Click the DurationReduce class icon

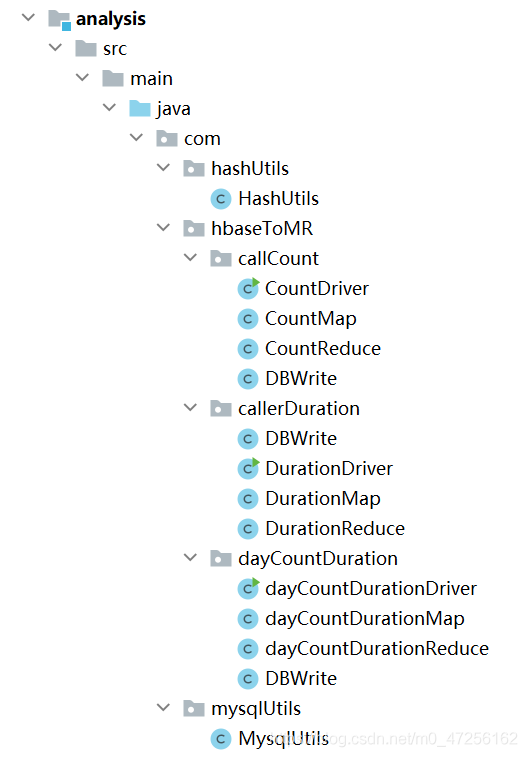(x=248, y=529)
